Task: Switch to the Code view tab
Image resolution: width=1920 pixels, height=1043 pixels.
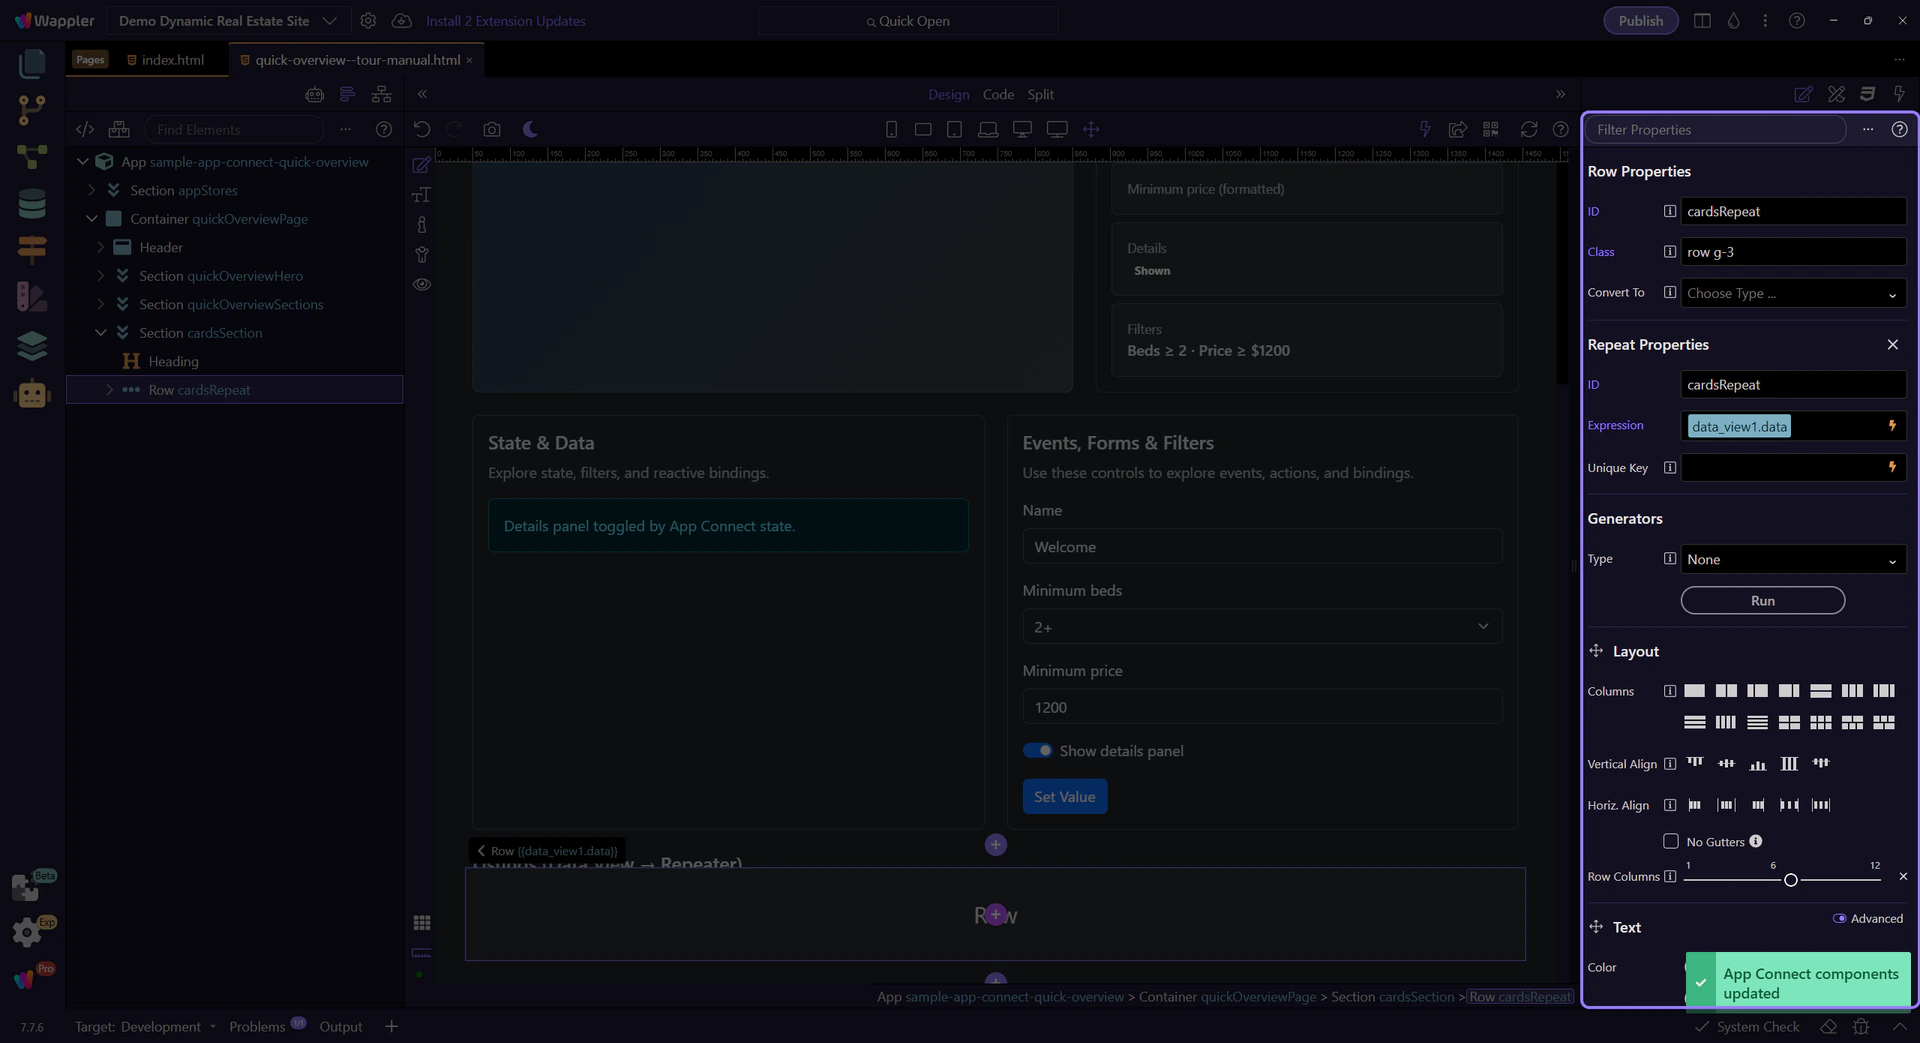Action: pyautogui.click(x=997, y=94)
